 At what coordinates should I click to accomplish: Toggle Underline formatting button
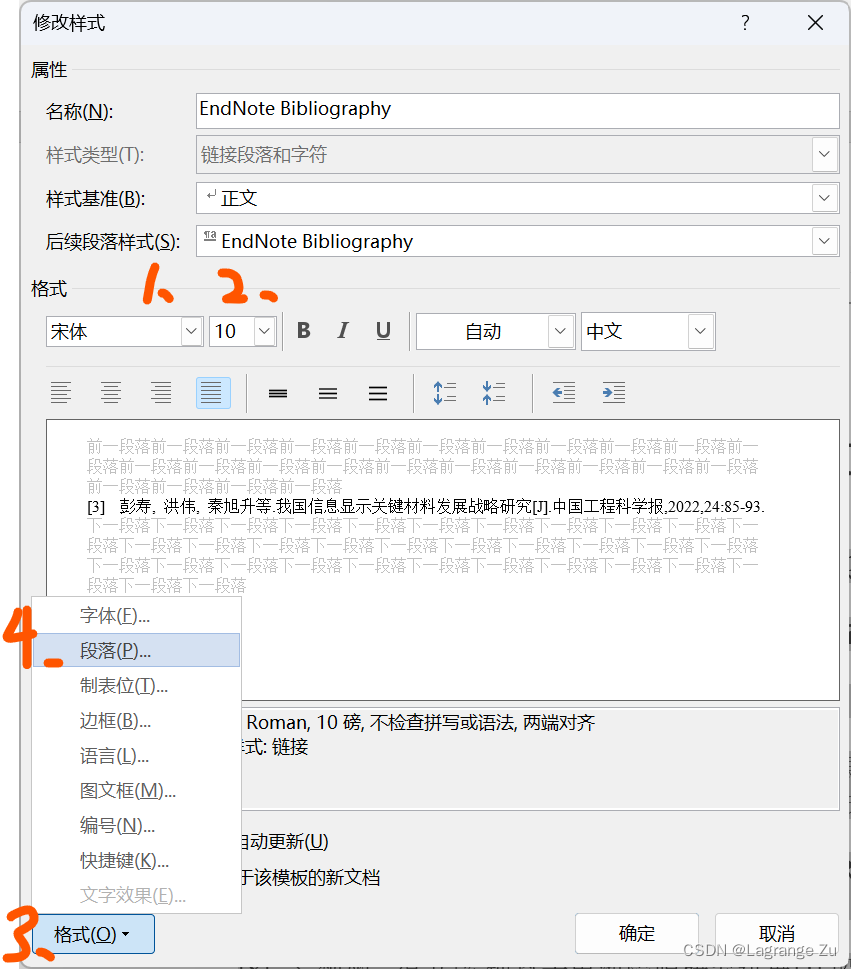click(x=383, y=331)
